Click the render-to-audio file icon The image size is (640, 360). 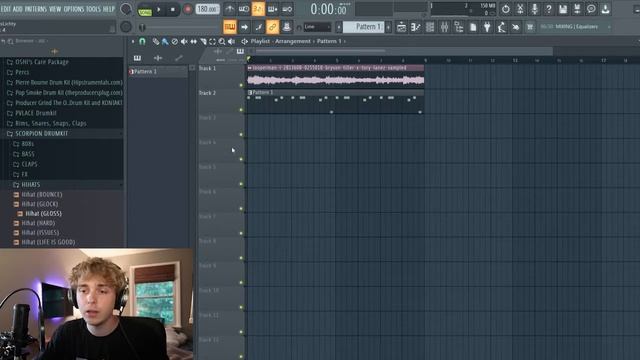577,9
